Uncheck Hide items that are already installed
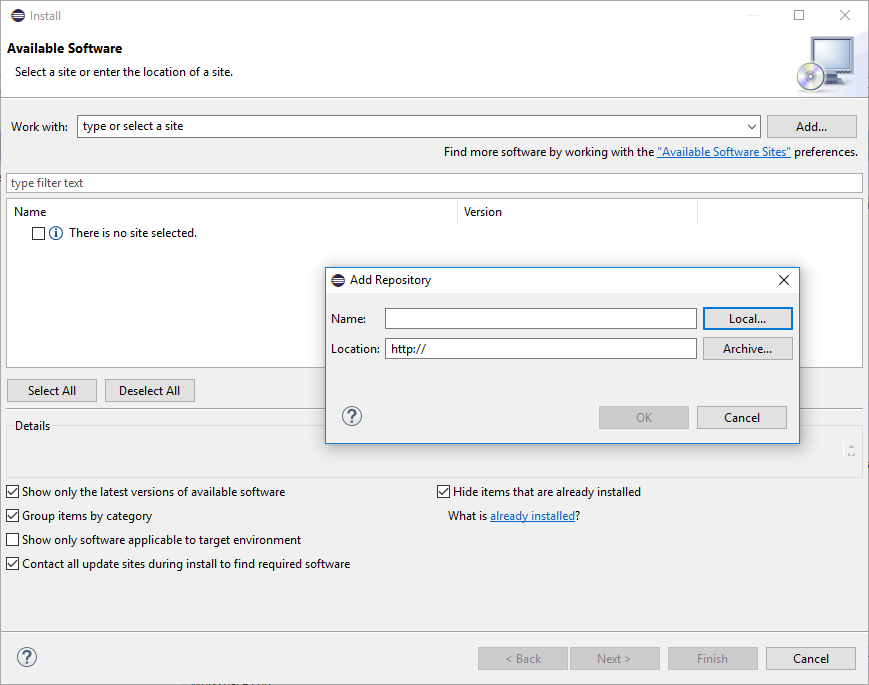This screenshot has height=685, width=869. [x=444, y=492]
